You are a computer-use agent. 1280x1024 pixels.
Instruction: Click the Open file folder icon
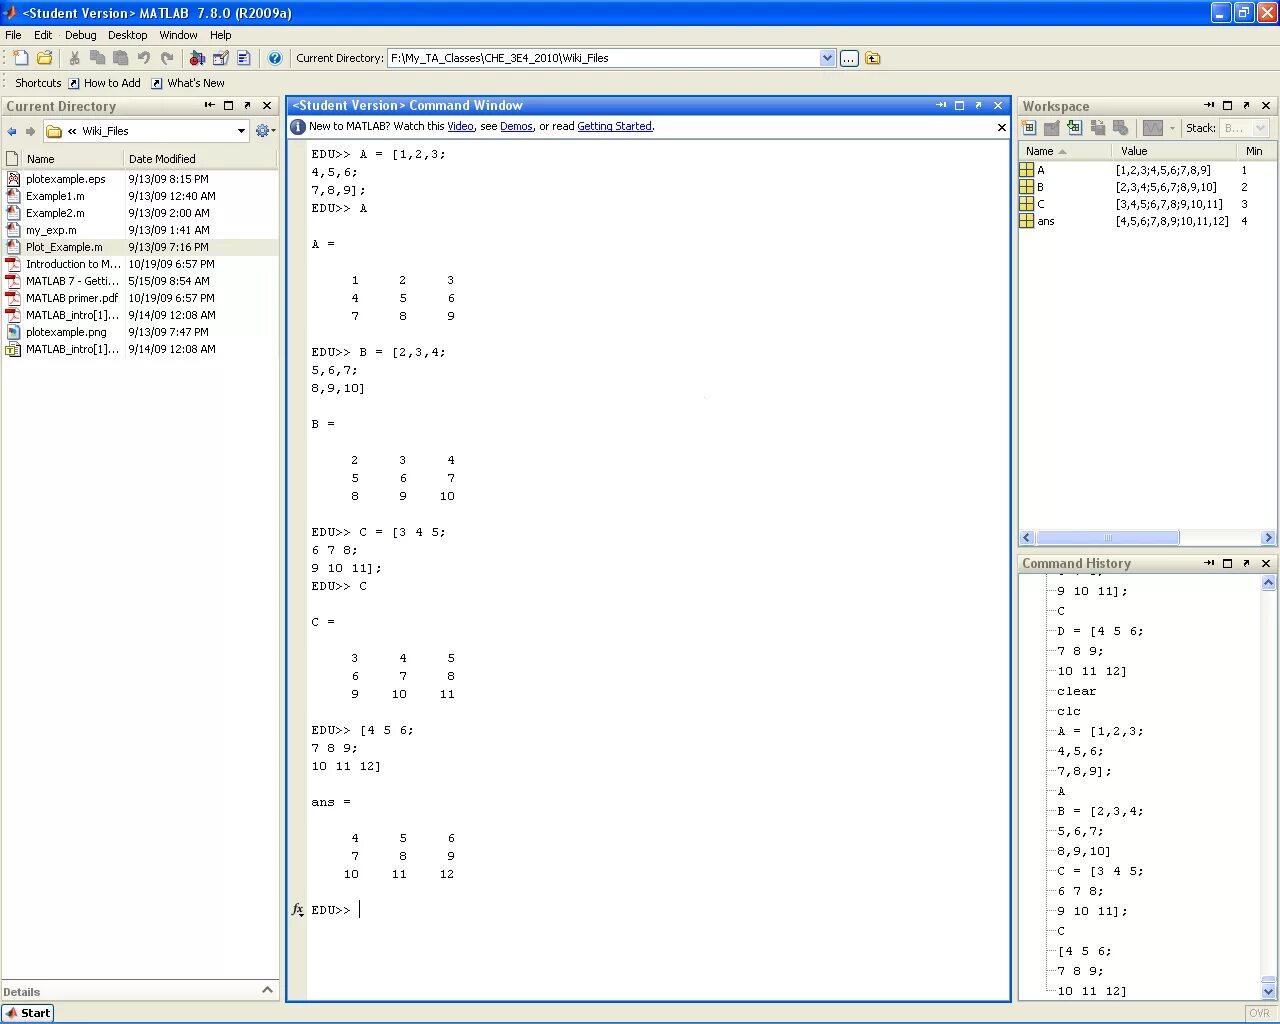(x=44, y=58)
